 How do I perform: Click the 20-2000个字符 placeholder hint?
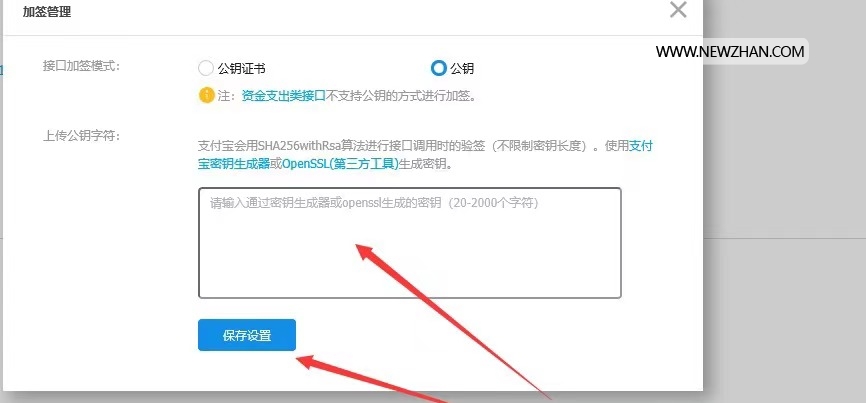(493, 203)
